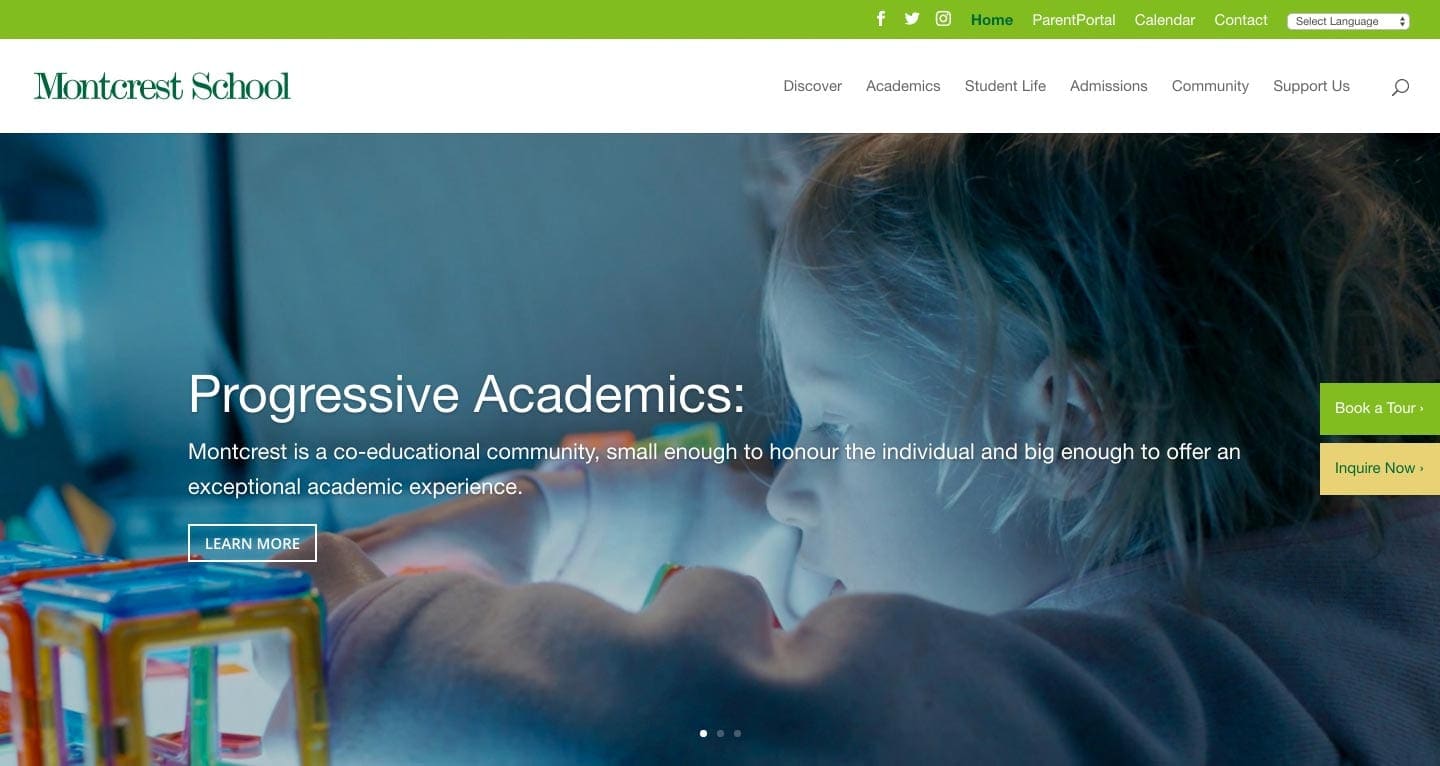This screenshot has width=1440, height=766.
Task: Open the Select Language dropdown
Action: click(1348, 21)
